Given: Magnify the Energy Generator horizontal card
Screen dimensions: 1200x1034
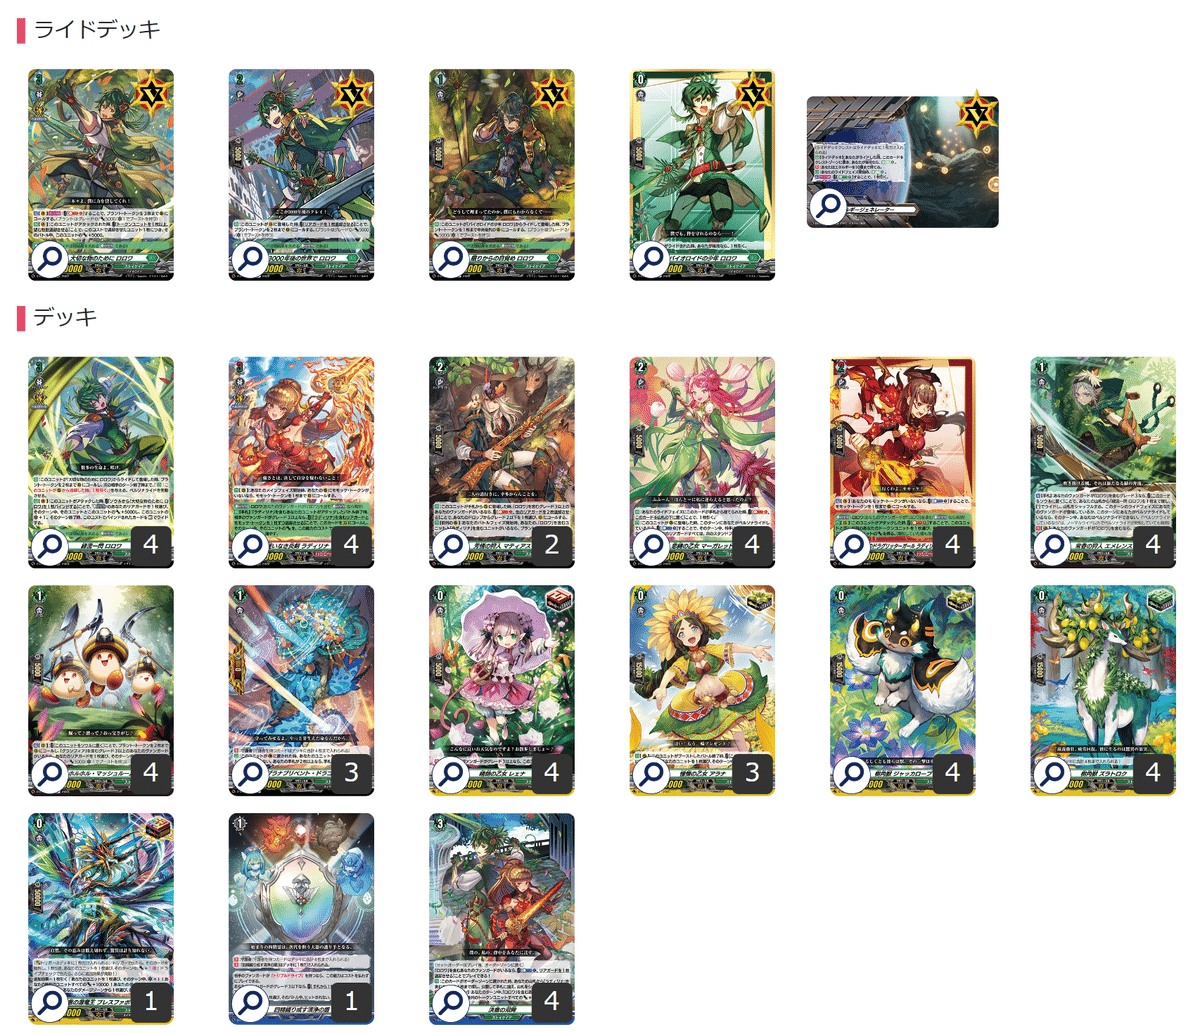Looking at the screenshot, I should click(x=828, y=206).
